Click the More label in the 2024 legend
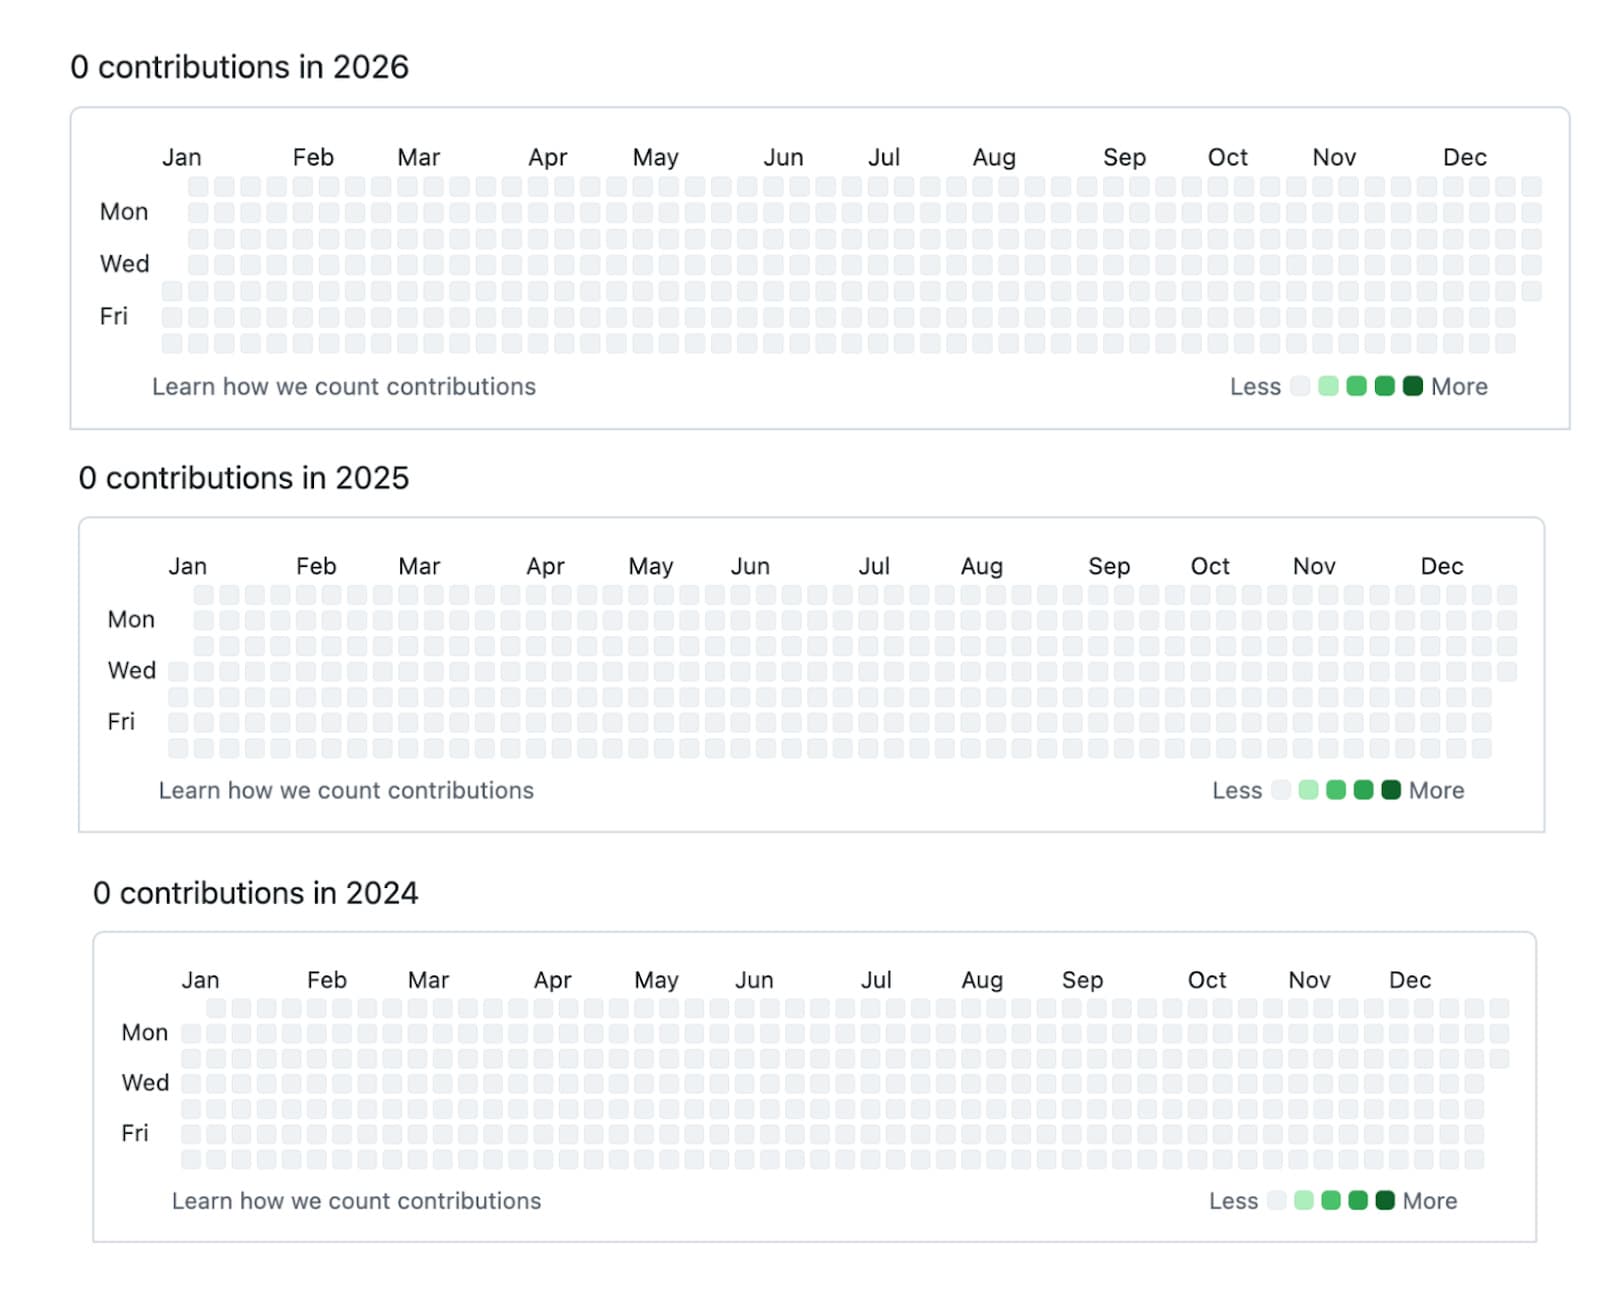Image resolution: width=1600 pixels, height=1300 pixels. tap(1429, 1201)
